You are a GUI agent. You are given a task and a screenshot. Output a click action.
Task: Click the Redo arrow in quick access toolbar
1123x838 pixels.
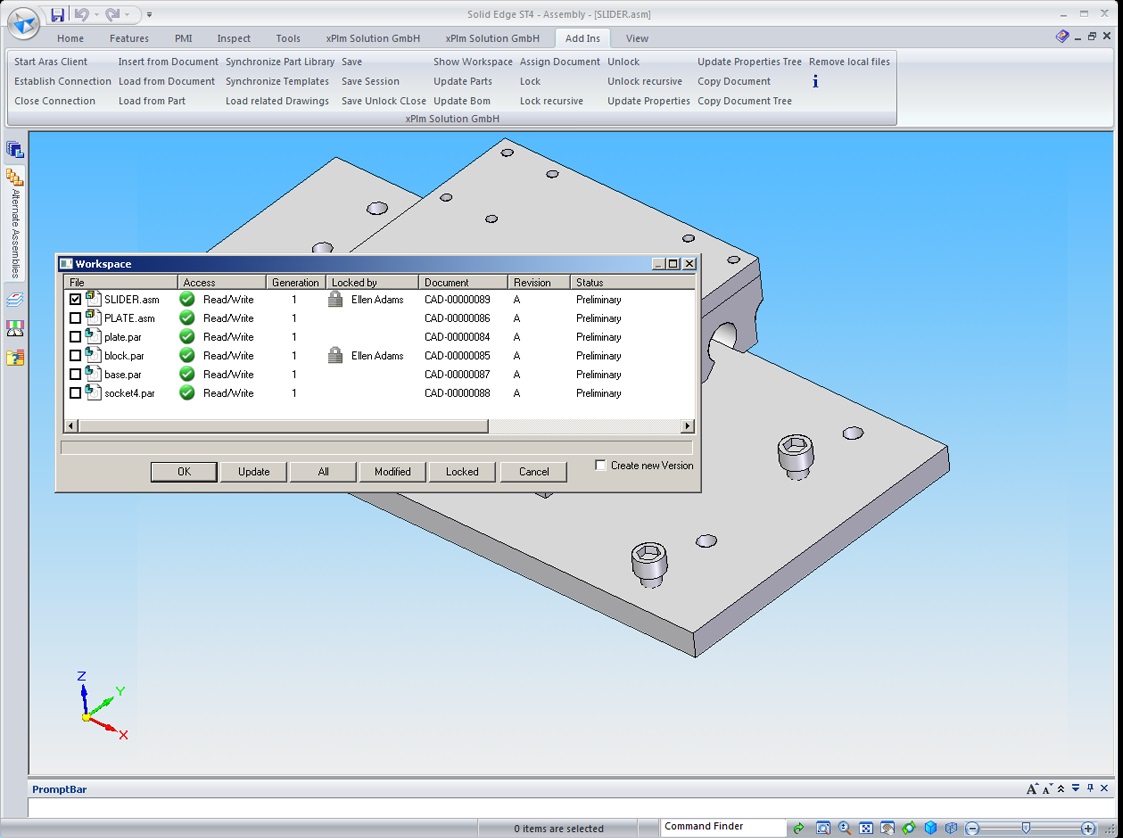click(x=112, y=14)
